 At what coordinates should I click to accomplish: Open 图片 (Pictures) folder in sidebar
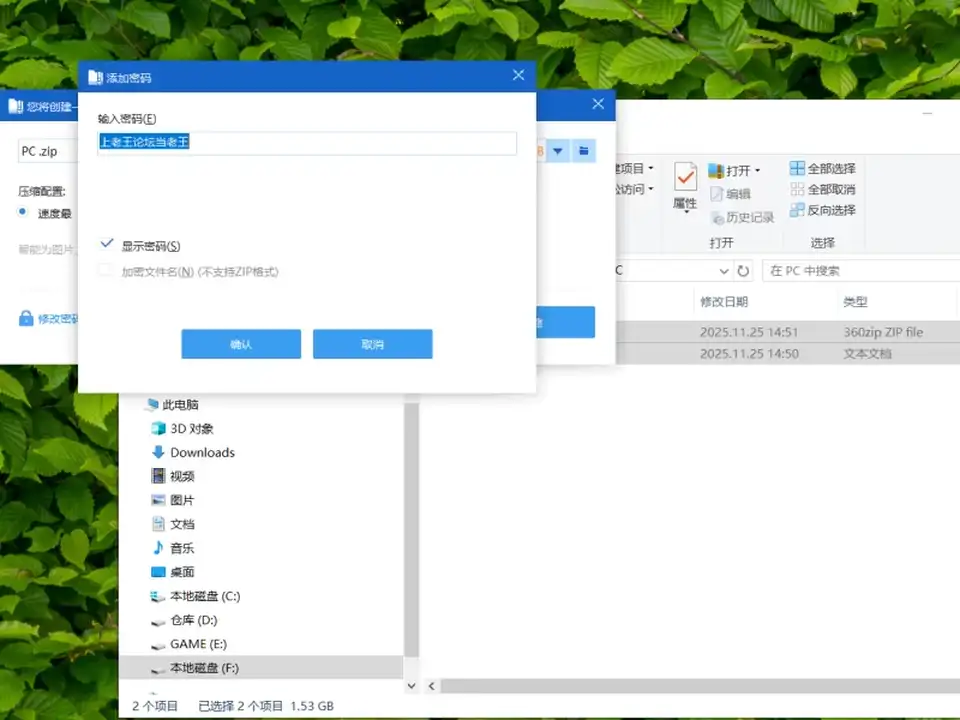[173, 500]
